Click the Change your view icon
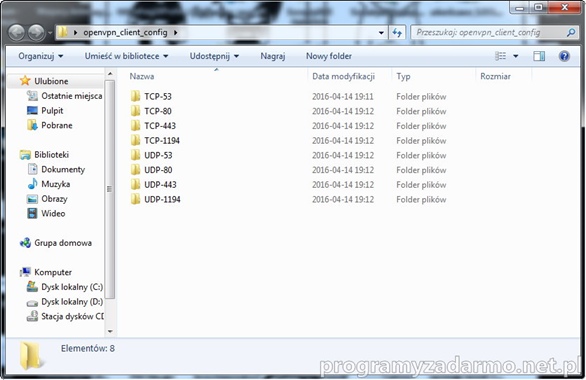The width and height of the screenshot is (586, 380). tap(500, 56)
